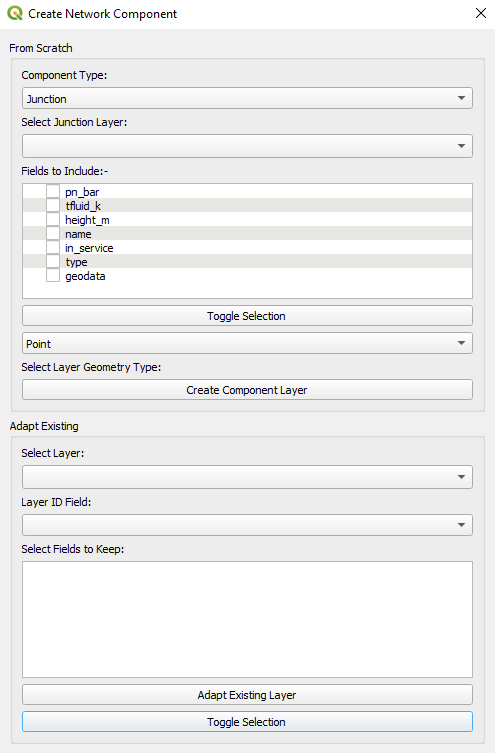This screenshot has width=495, height=753.
Task: Check the name field checkbox
Action: click(53, 233)
